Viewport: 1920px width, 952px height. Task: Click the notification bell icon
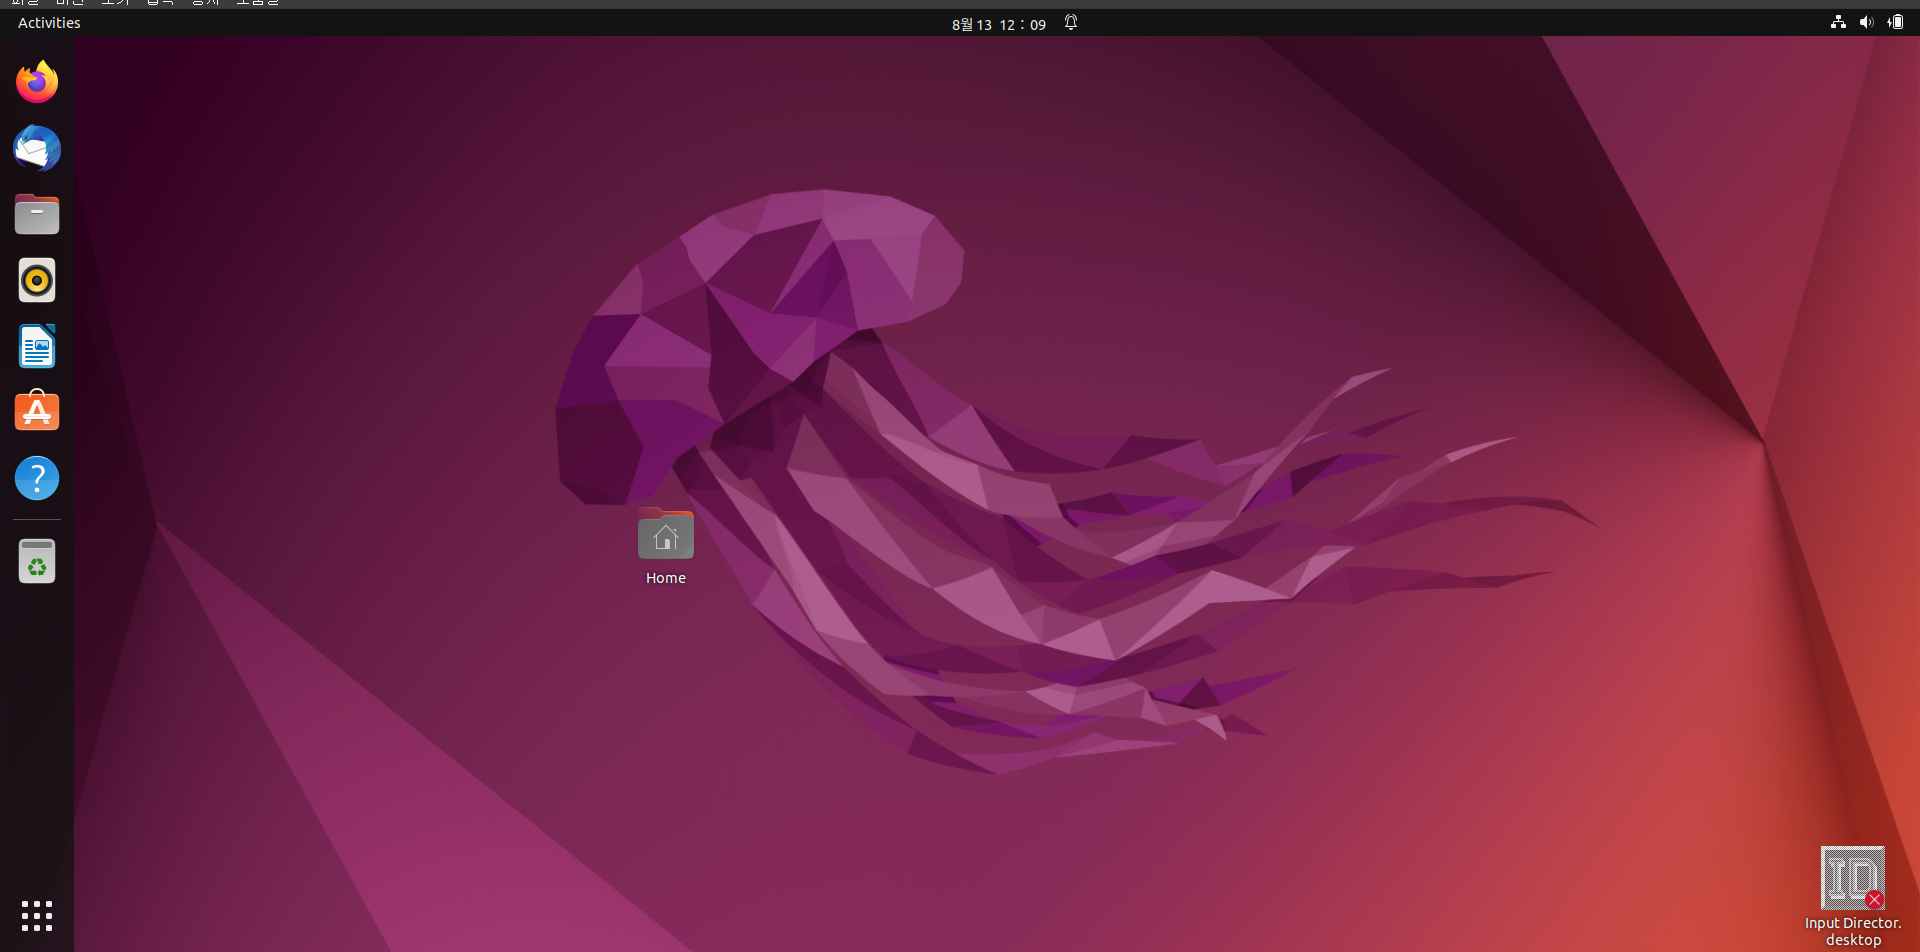pos(1071,22)
